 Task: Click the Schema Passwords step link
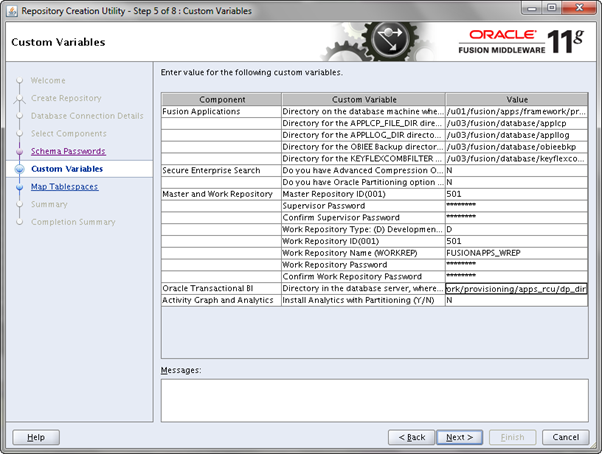[x=68, y=151]
